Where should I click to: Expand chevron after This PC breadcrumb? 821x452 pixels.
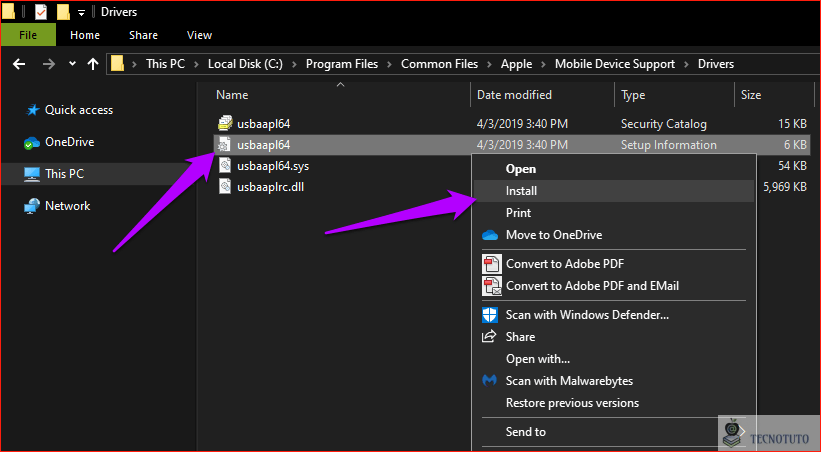pyautogui.click(x=196, y=64)
